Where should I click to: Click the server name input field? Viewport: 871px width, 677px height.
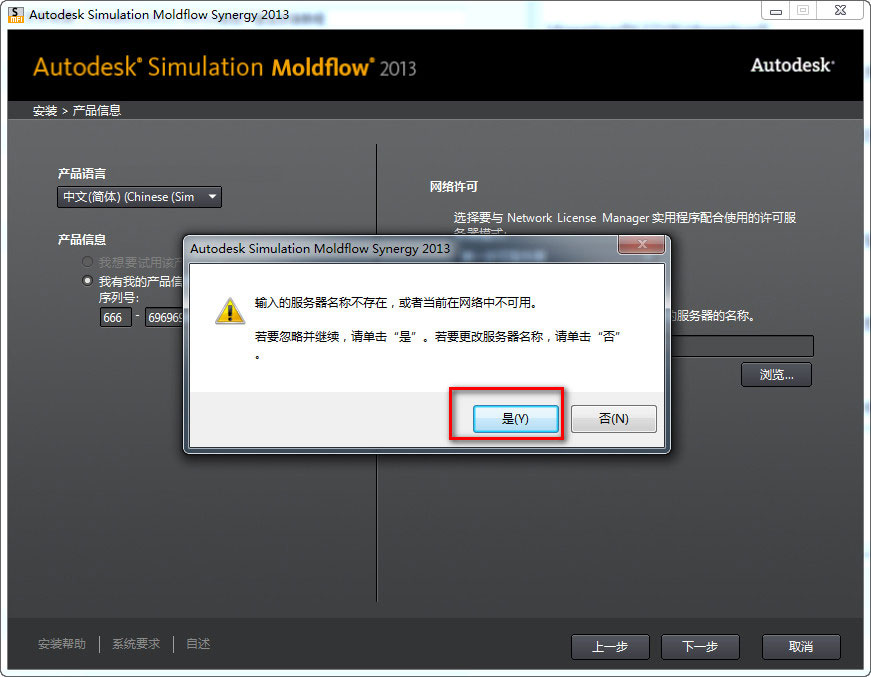coord(742,346)
